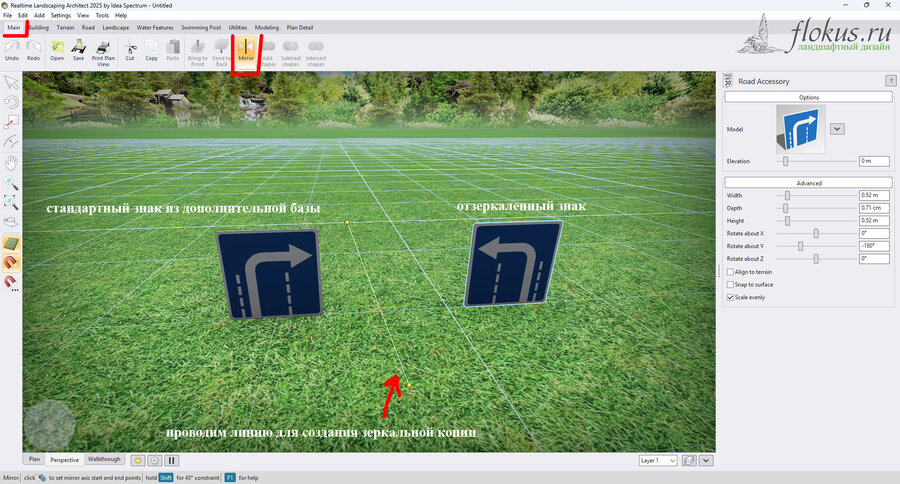
Task: Select the edit points curve tool
Action: 11,142
